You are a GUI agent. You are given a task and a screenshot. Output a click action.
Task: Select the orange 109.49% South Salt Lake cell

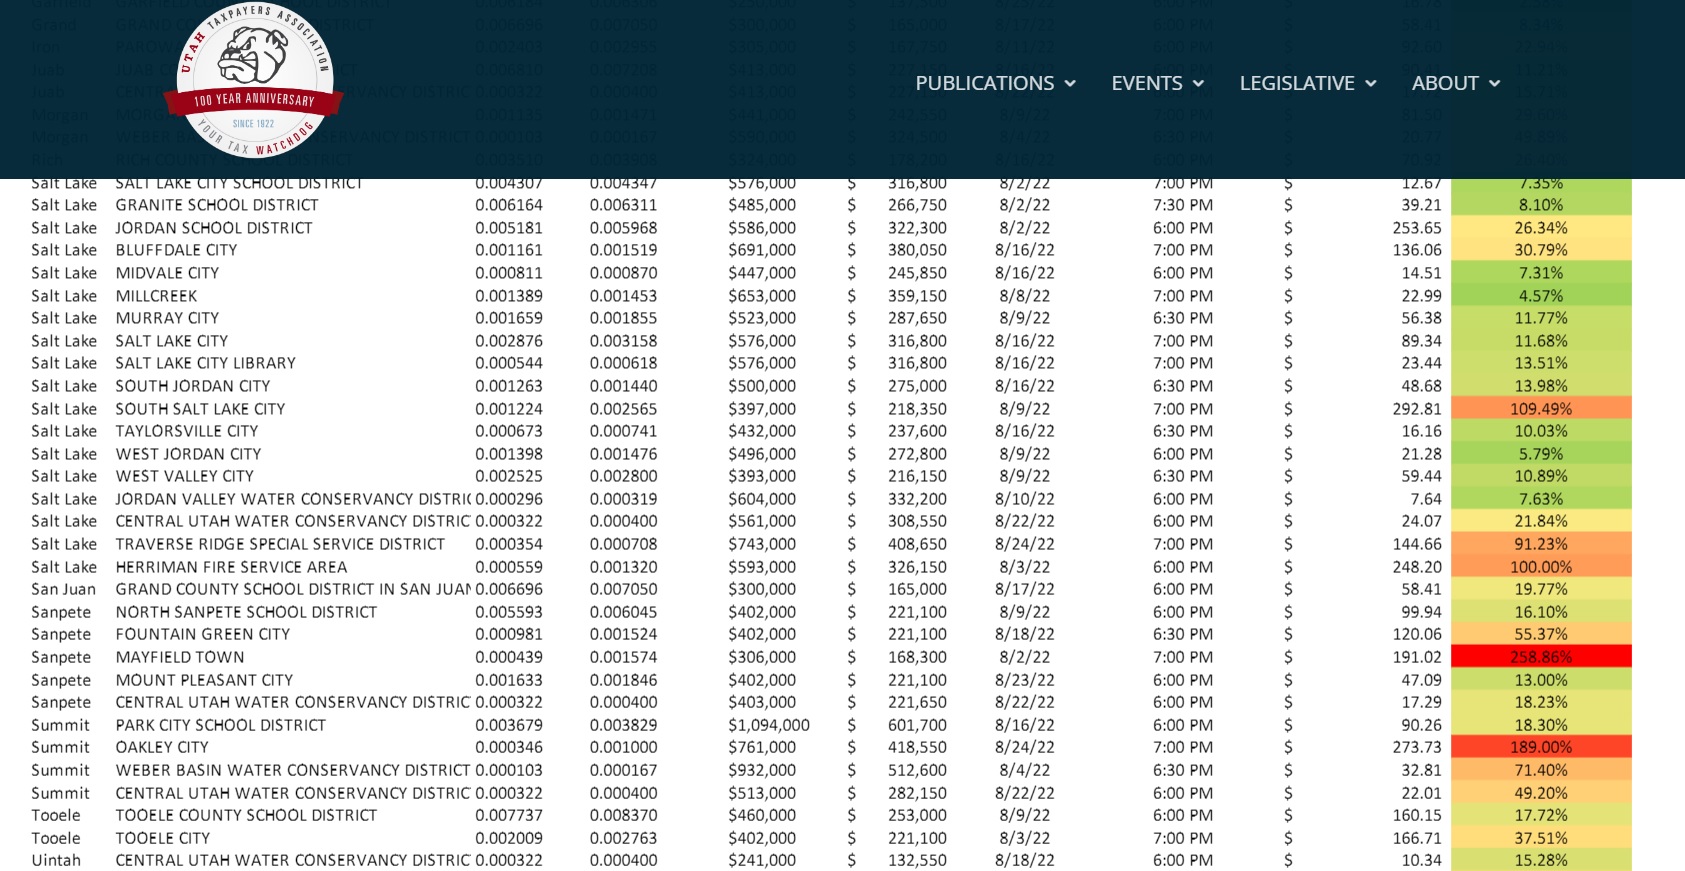1540,409
